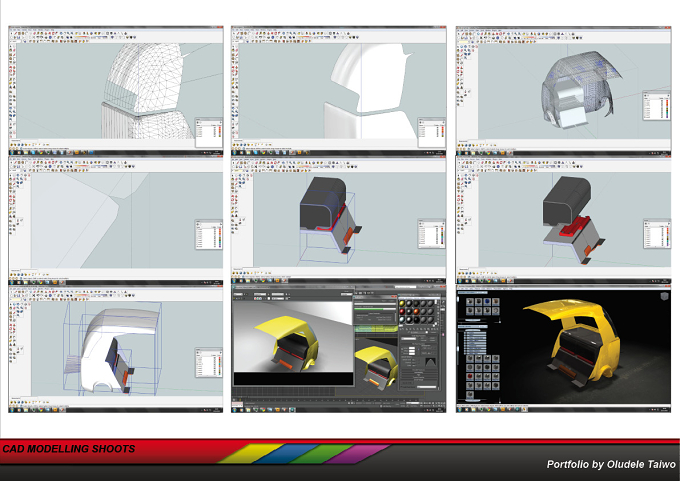Click the Layers panel in wireframe close-up SketchUp screenshot
680x481 pixels.
click(209, 133)
